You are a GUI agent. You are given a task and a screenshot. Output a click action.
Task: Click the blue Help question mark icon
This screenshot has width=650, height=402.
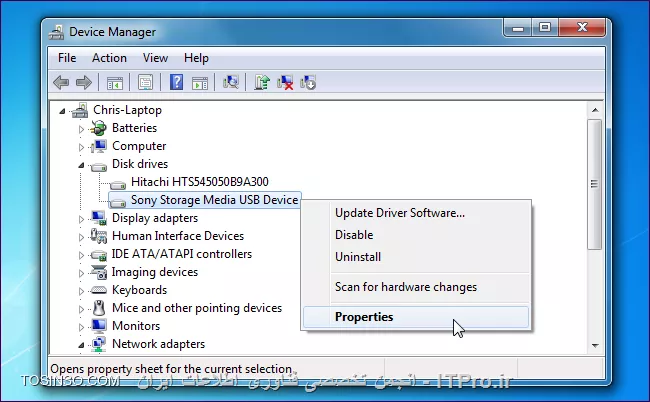(177, 82)
